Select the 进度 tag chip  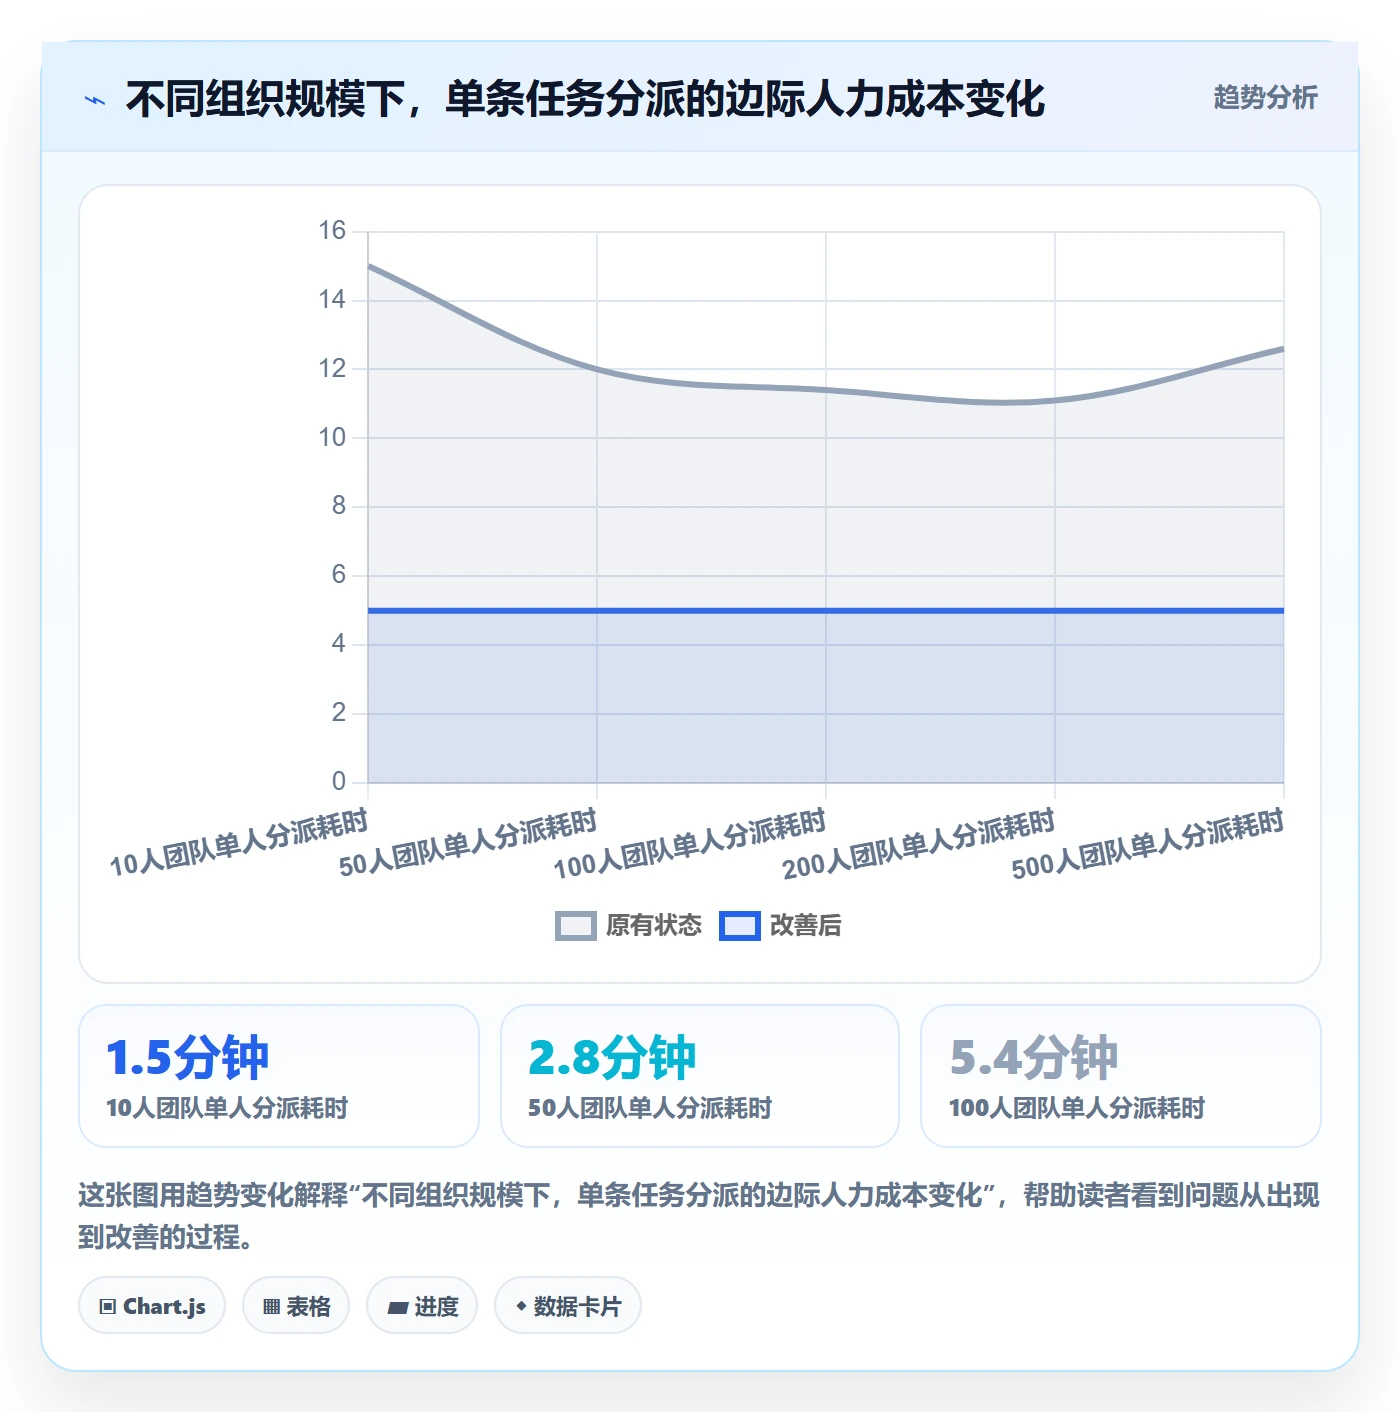click(422, 1306)
